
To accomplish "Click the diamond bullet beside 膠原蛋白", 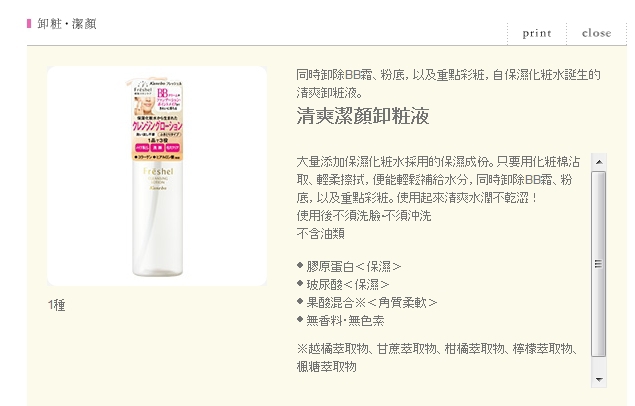I will click(300, 265).
